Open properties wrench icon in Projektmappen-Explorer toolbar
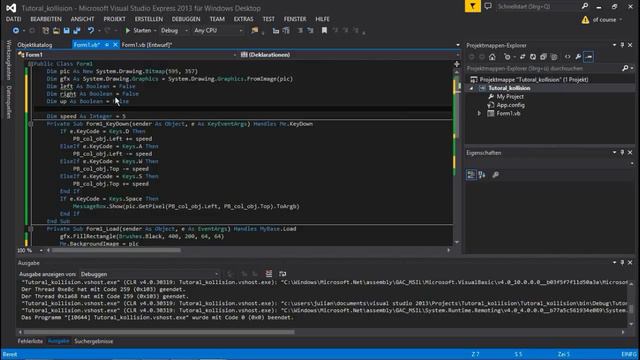Screen dimensions: 640x360 578,57
